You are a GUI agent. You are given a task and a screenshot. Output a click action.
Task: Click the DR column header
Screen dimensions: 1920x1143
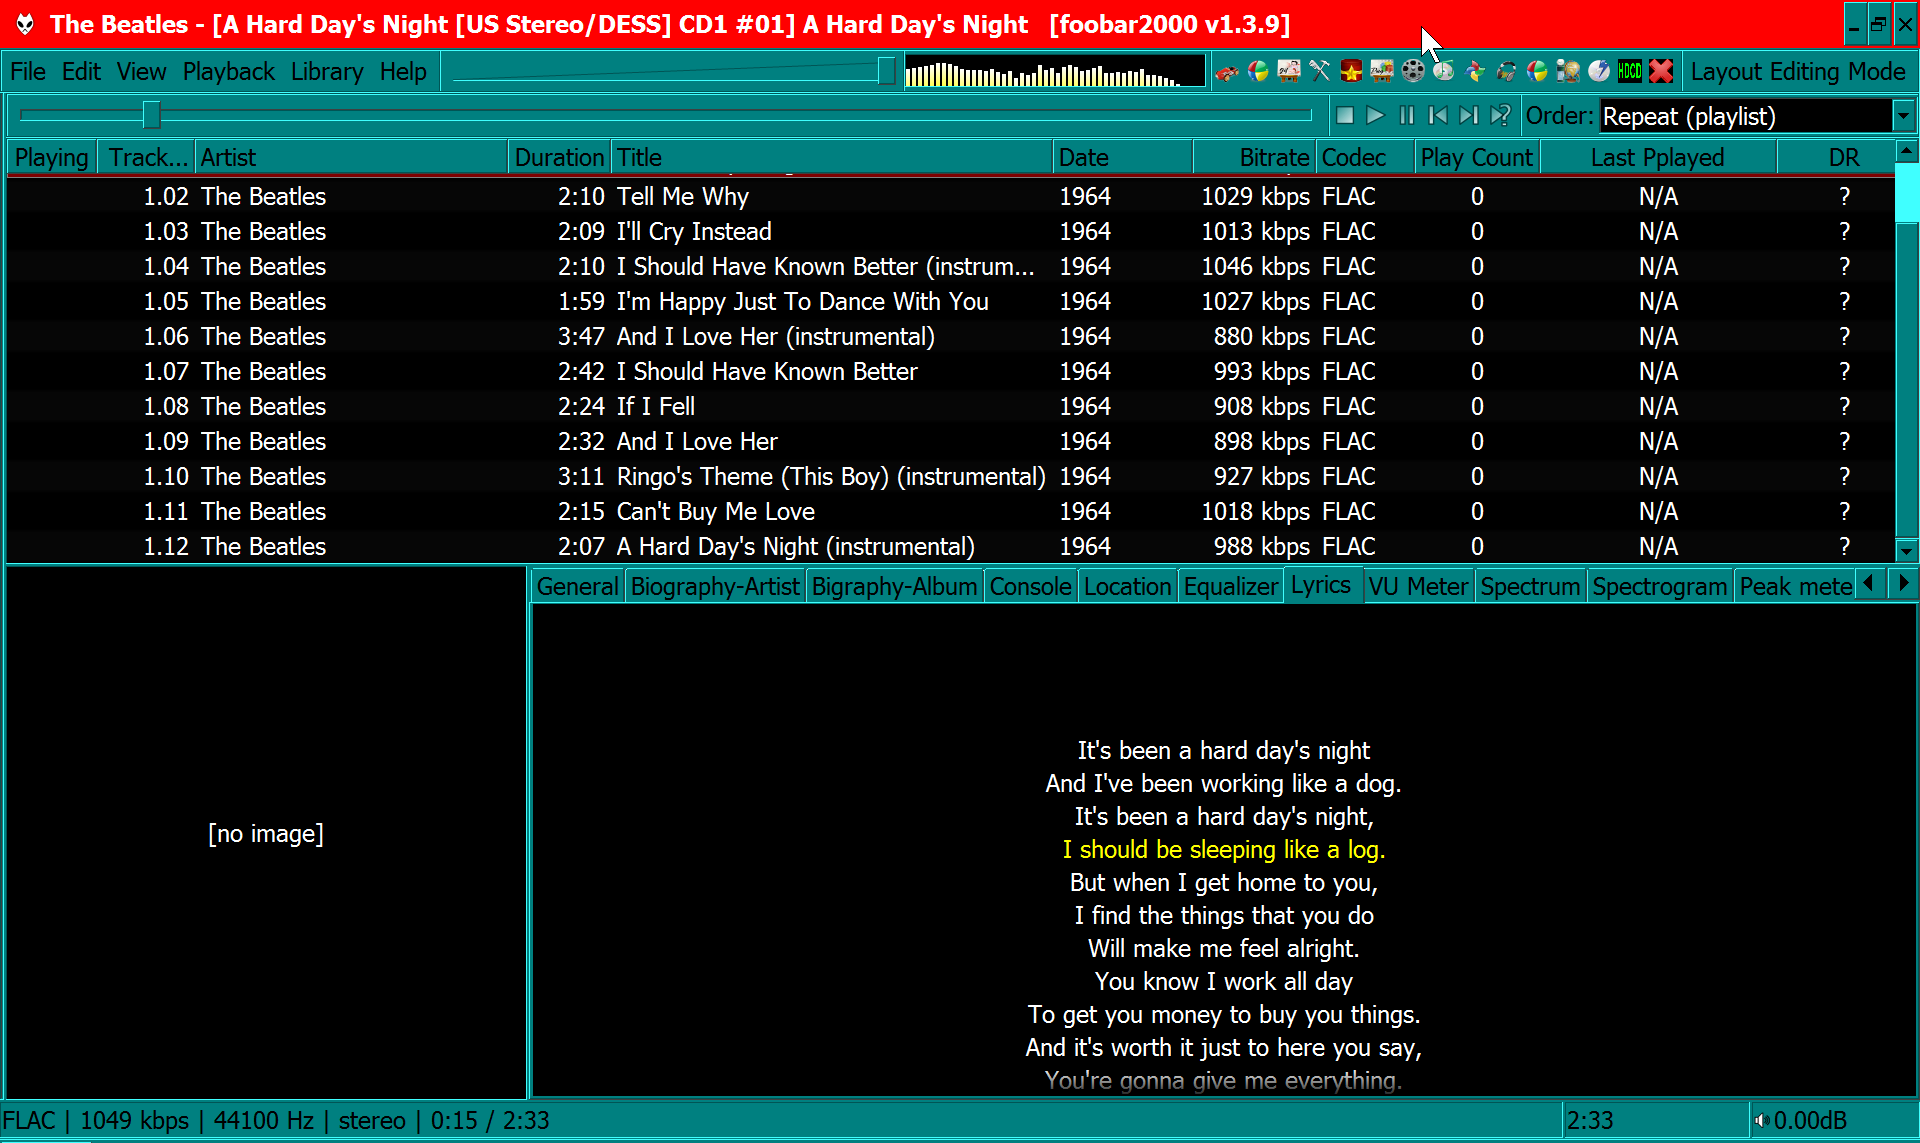(x=1836, y=157)
